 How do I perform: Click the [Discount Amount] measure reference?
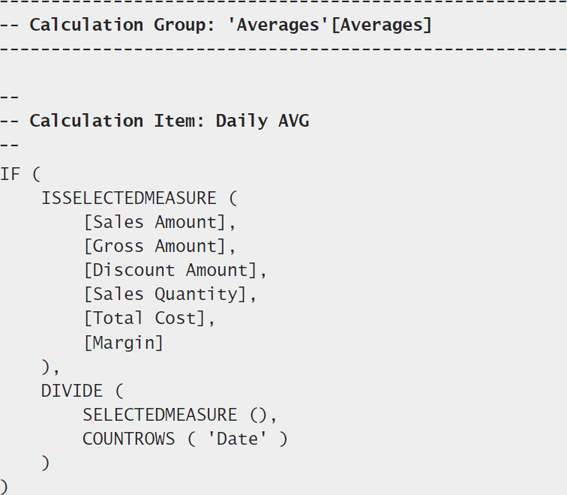tap(171, 270)
